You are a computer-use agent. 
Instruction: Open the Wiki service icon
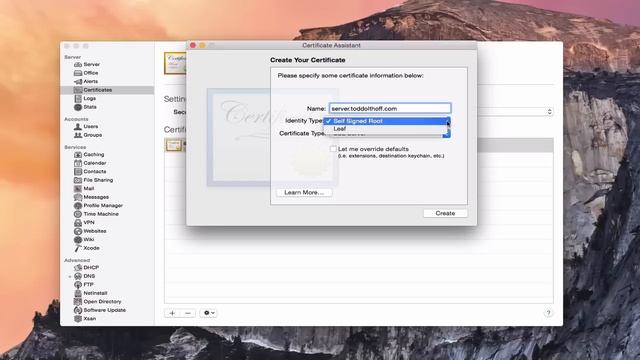click(78, 240)
